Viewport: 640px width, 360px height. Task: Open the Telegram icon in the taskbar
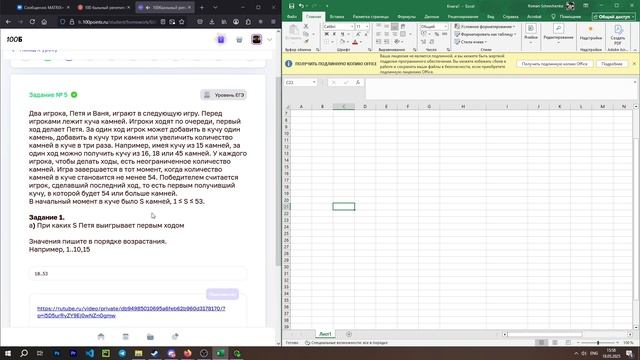click(122, 353)
